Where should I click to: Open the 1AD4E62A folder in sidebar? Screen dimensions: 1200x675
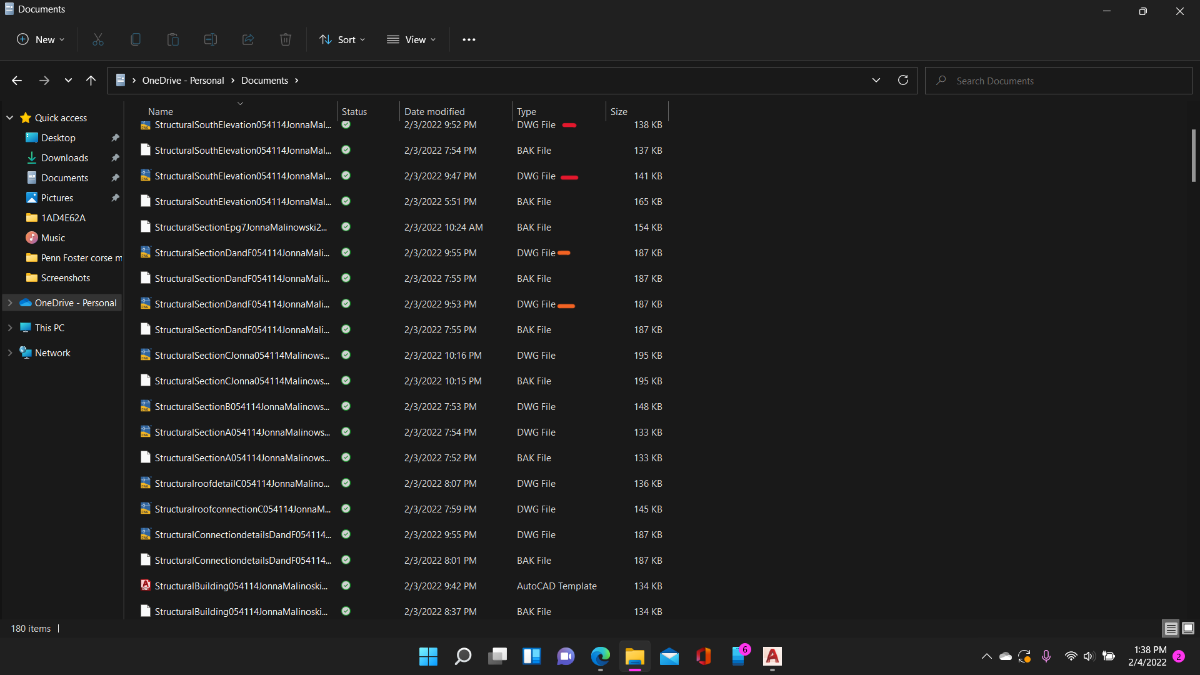tap(62, 218)
